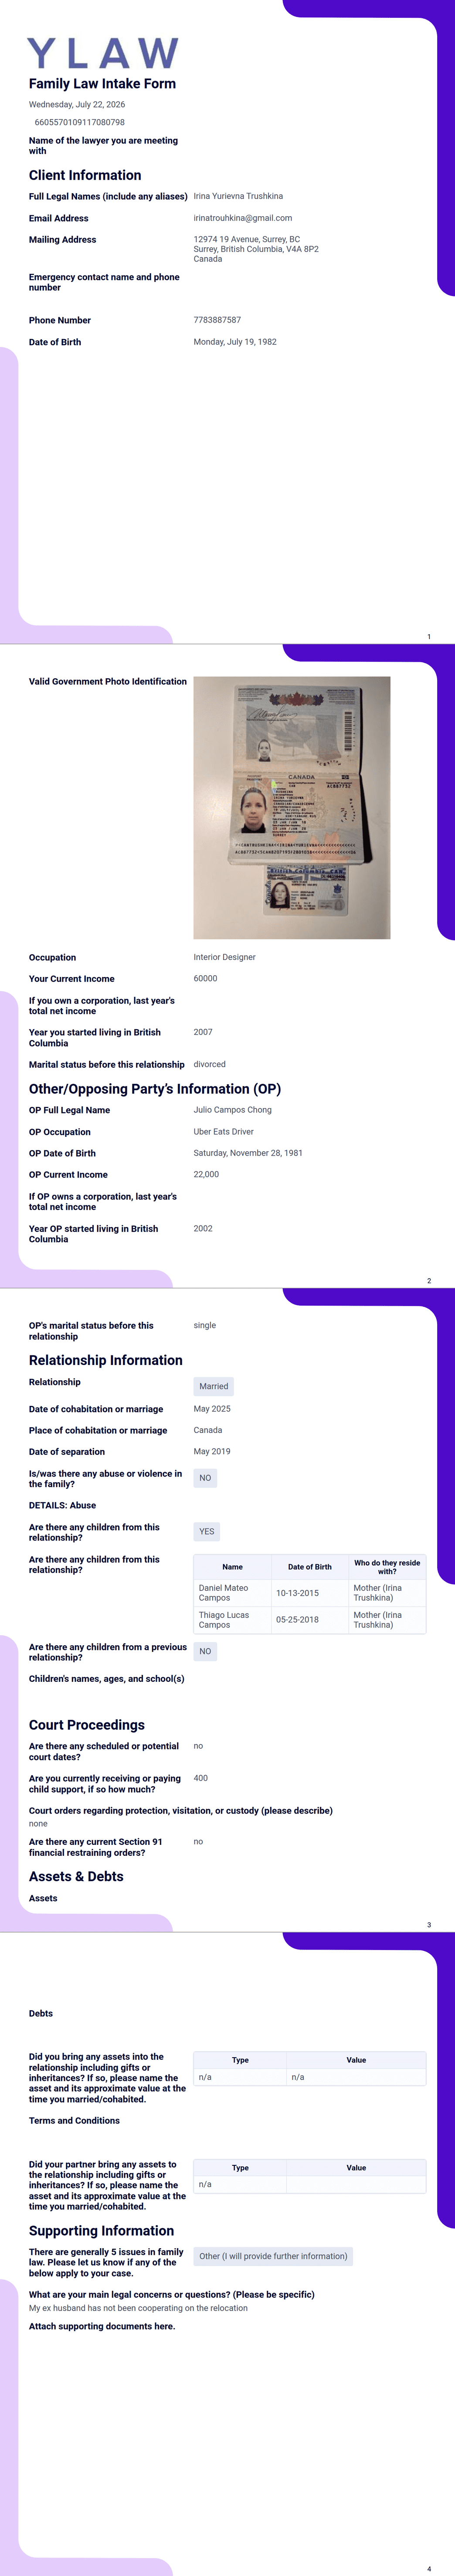Select the Name column header in children table
Screen dimensions: 455x2576
coord(232,1567)
